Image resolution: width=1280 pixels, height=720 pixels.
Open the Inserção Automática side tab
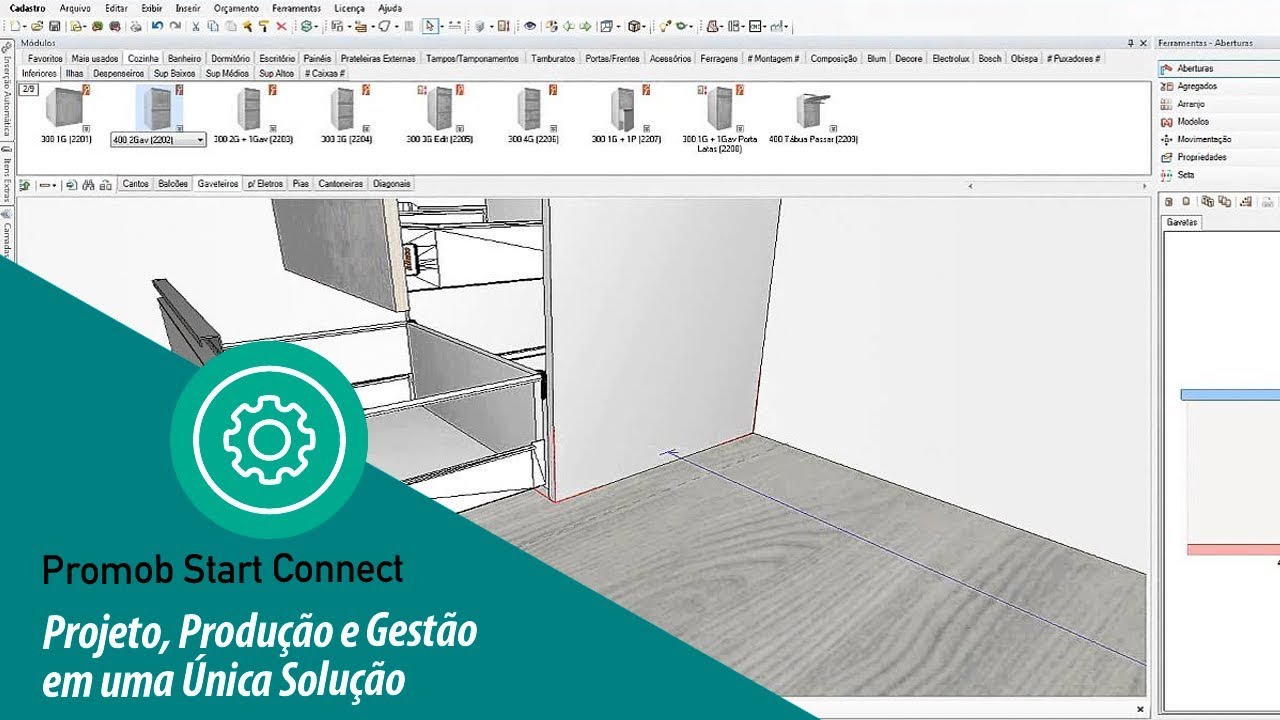tap(7, 90)
